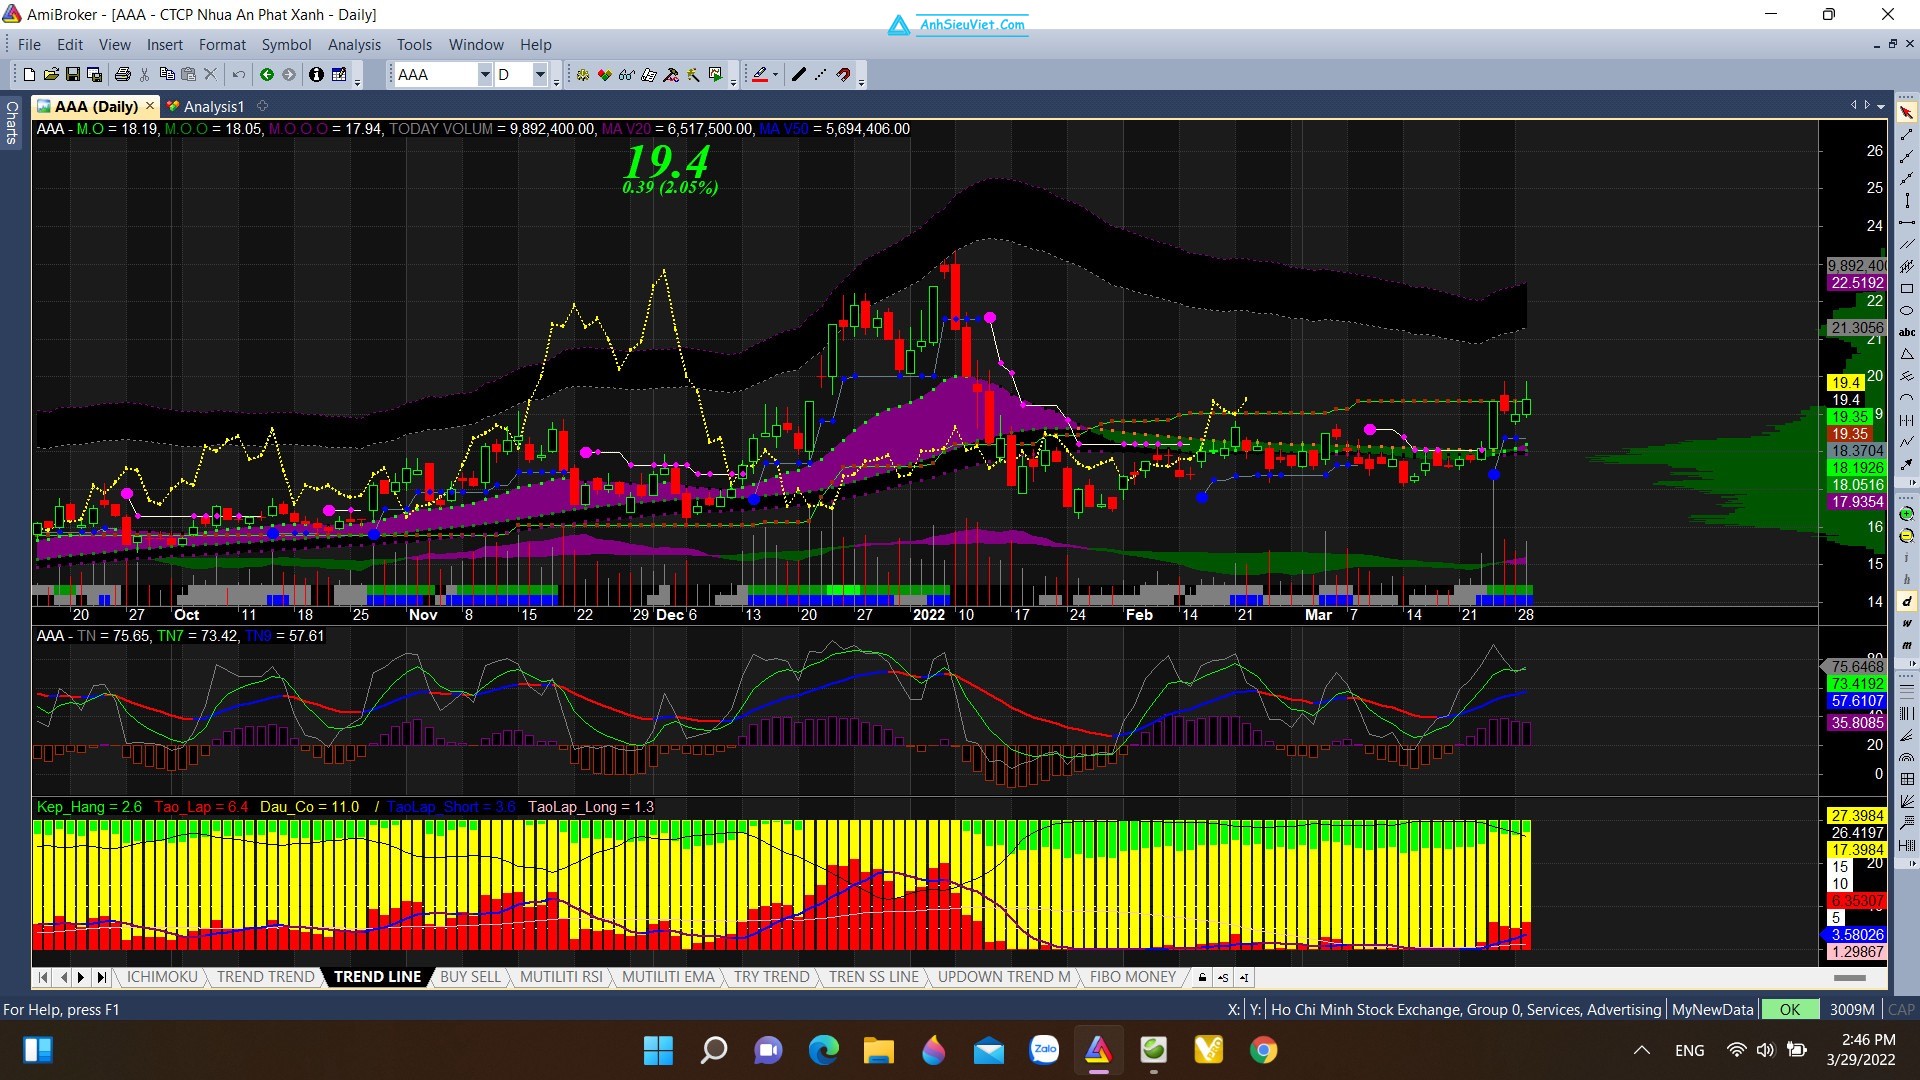The width and height of the screenshot is (1920, 1080).
Task: Click the AnhSieuViet.Com link
Action: [x=972, y=25]
